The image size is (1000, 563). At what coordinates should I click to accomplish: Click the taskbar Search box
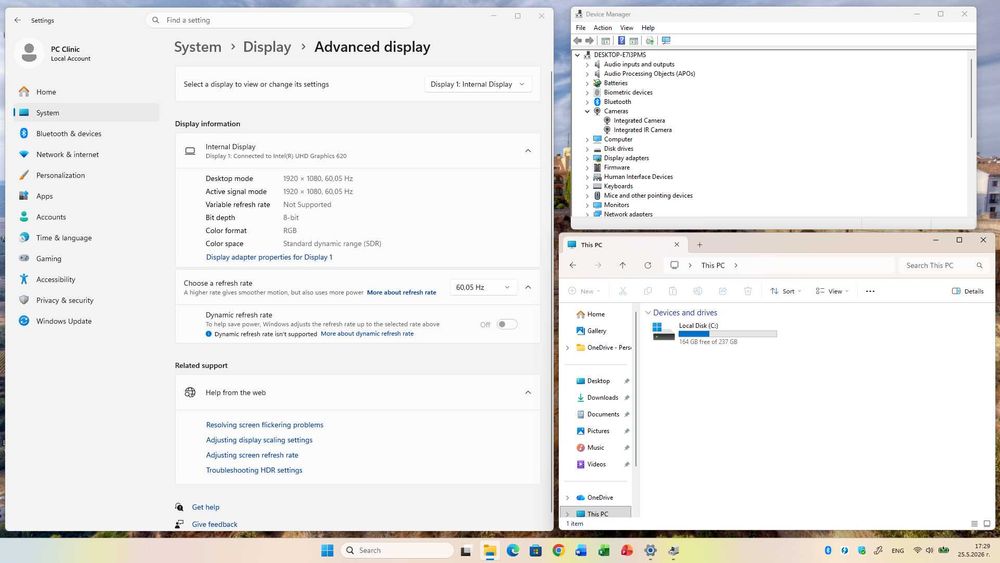pos(397,550)
